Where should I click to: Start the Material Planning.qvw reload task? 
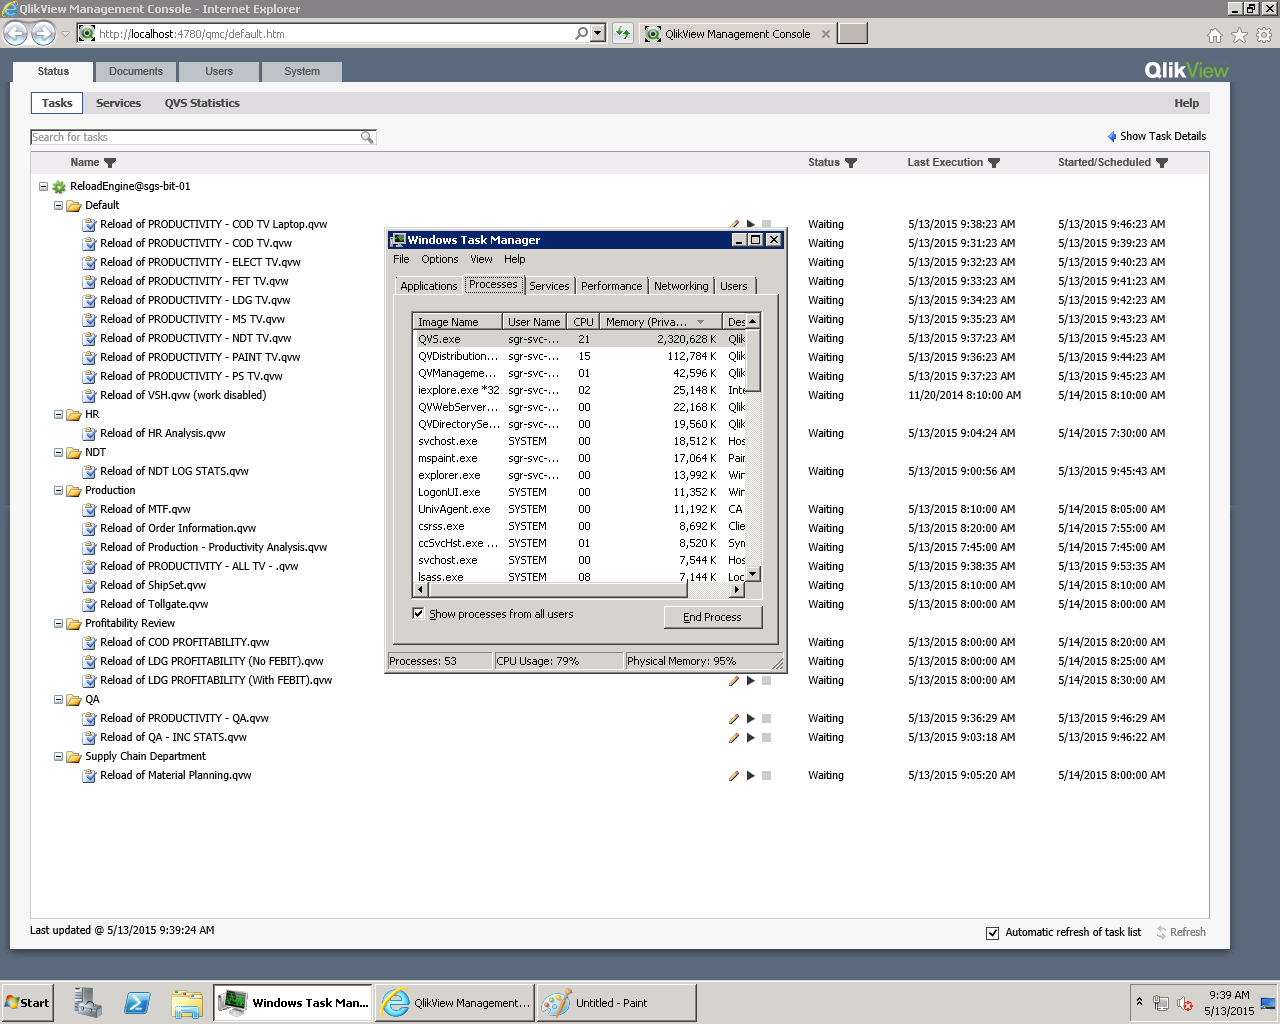point(751,776)
